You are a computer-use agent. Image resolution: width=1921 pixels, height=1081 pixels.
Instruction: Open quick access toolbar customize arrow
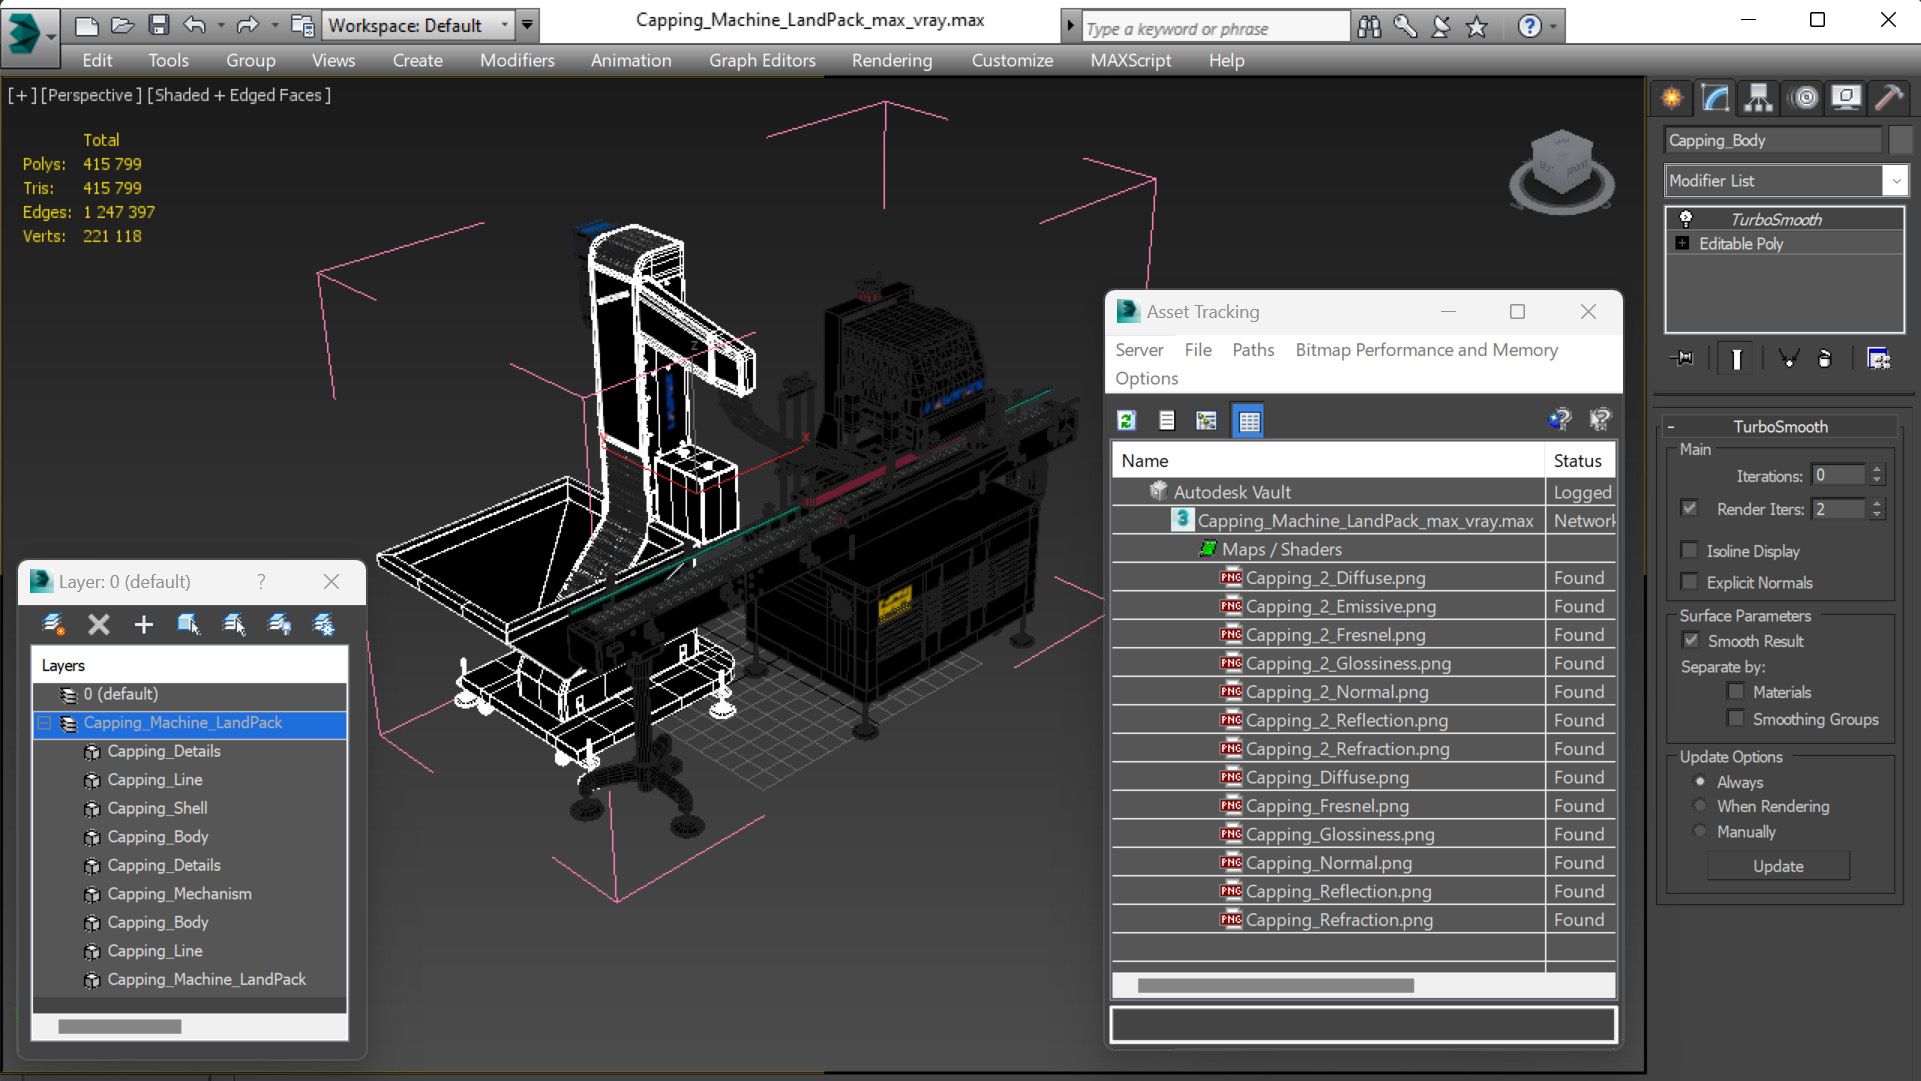(x=527, y=25)
